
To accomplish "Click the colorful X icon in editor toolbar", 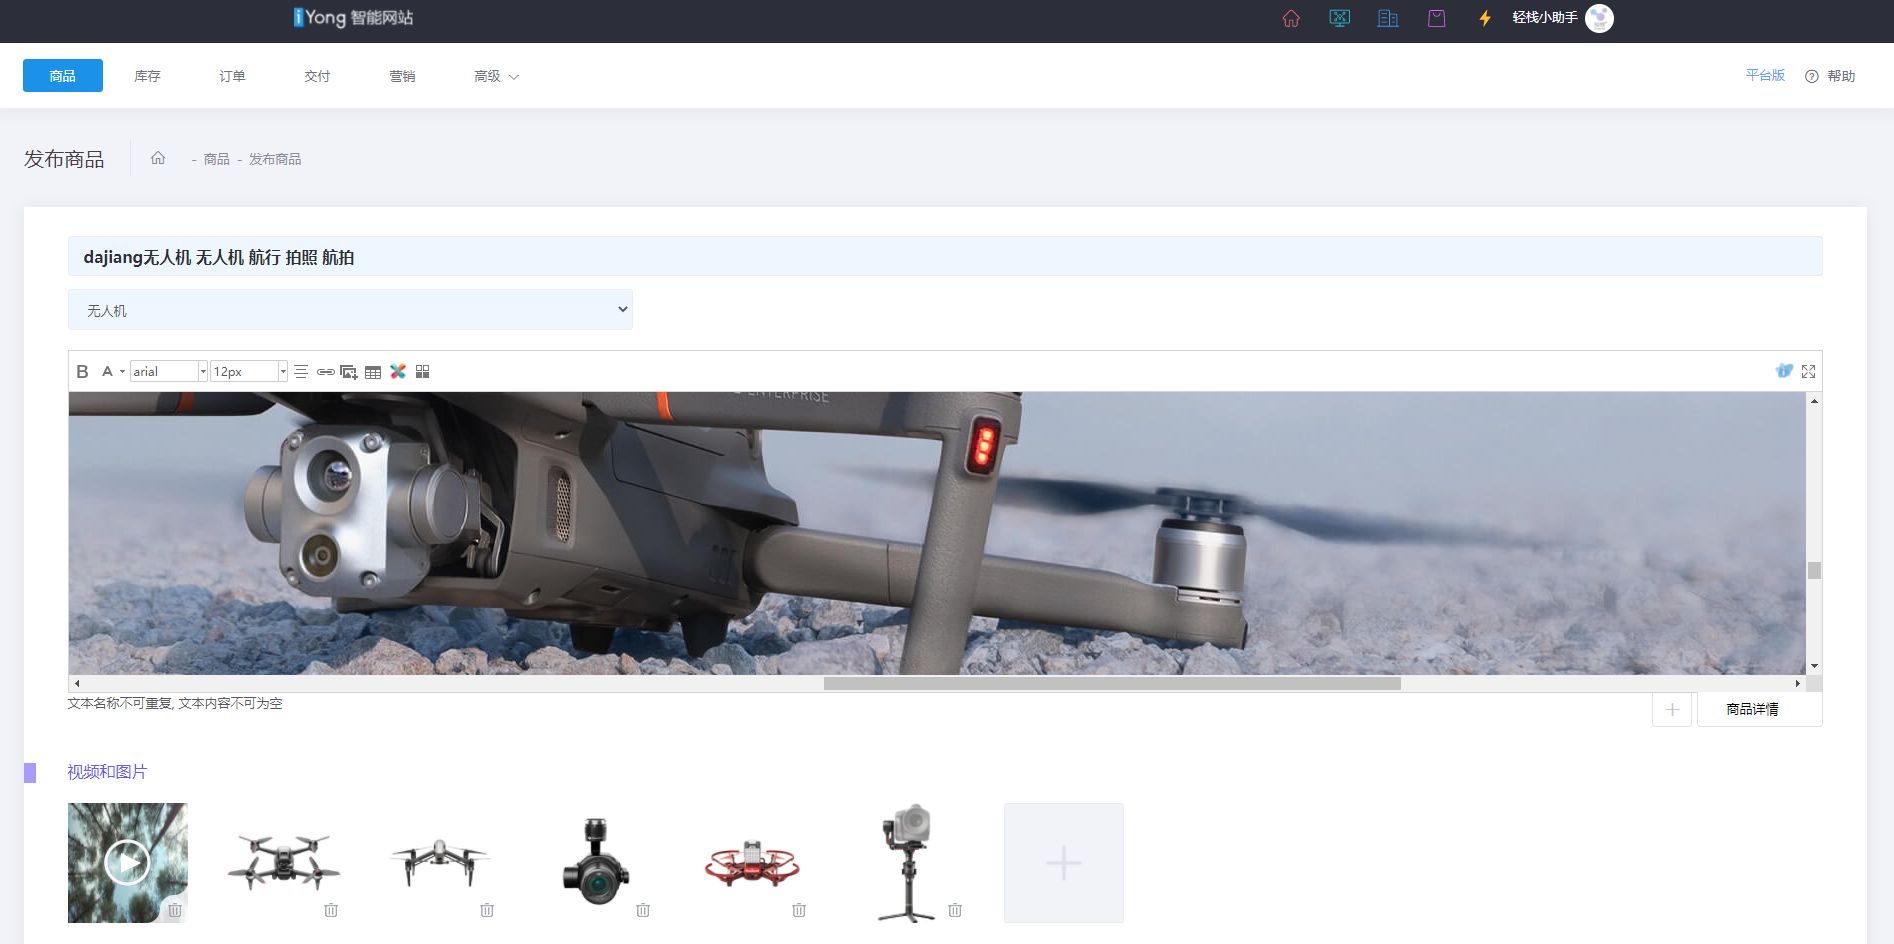I will click(398, 371).
